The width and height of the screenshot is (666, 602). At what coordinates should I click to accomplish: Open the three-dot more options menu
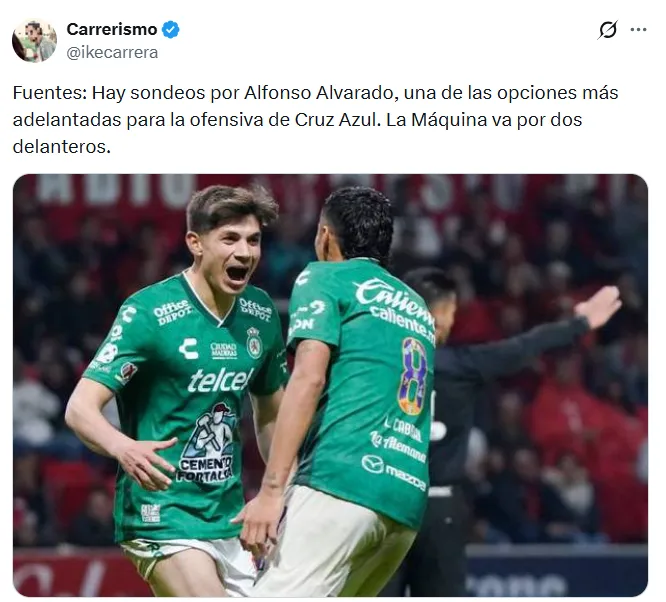click(638, 30)
